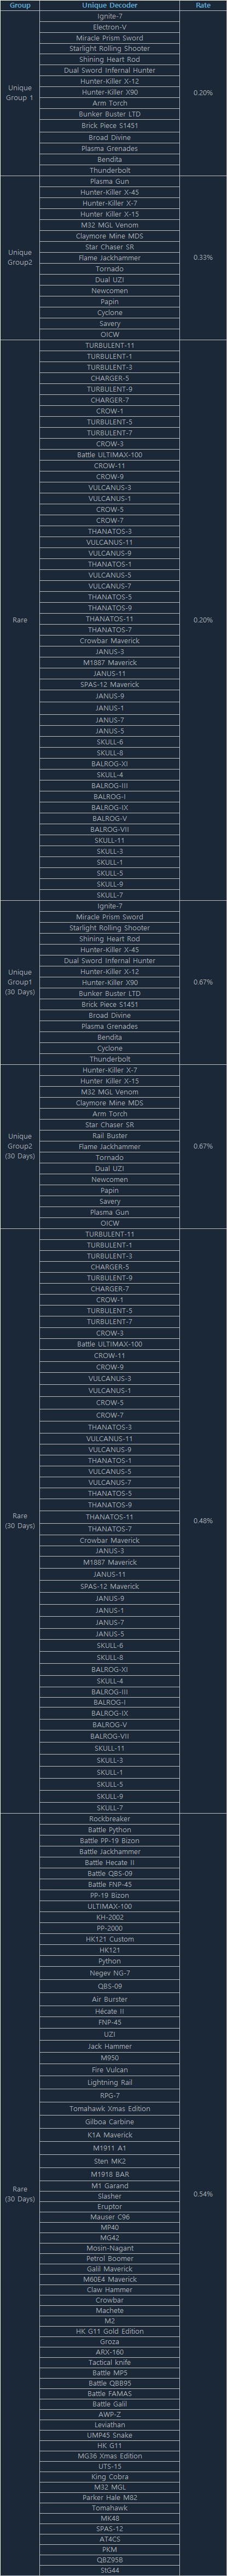Click the Battle Python row

pyautogui.click(x=110, y=1829)
